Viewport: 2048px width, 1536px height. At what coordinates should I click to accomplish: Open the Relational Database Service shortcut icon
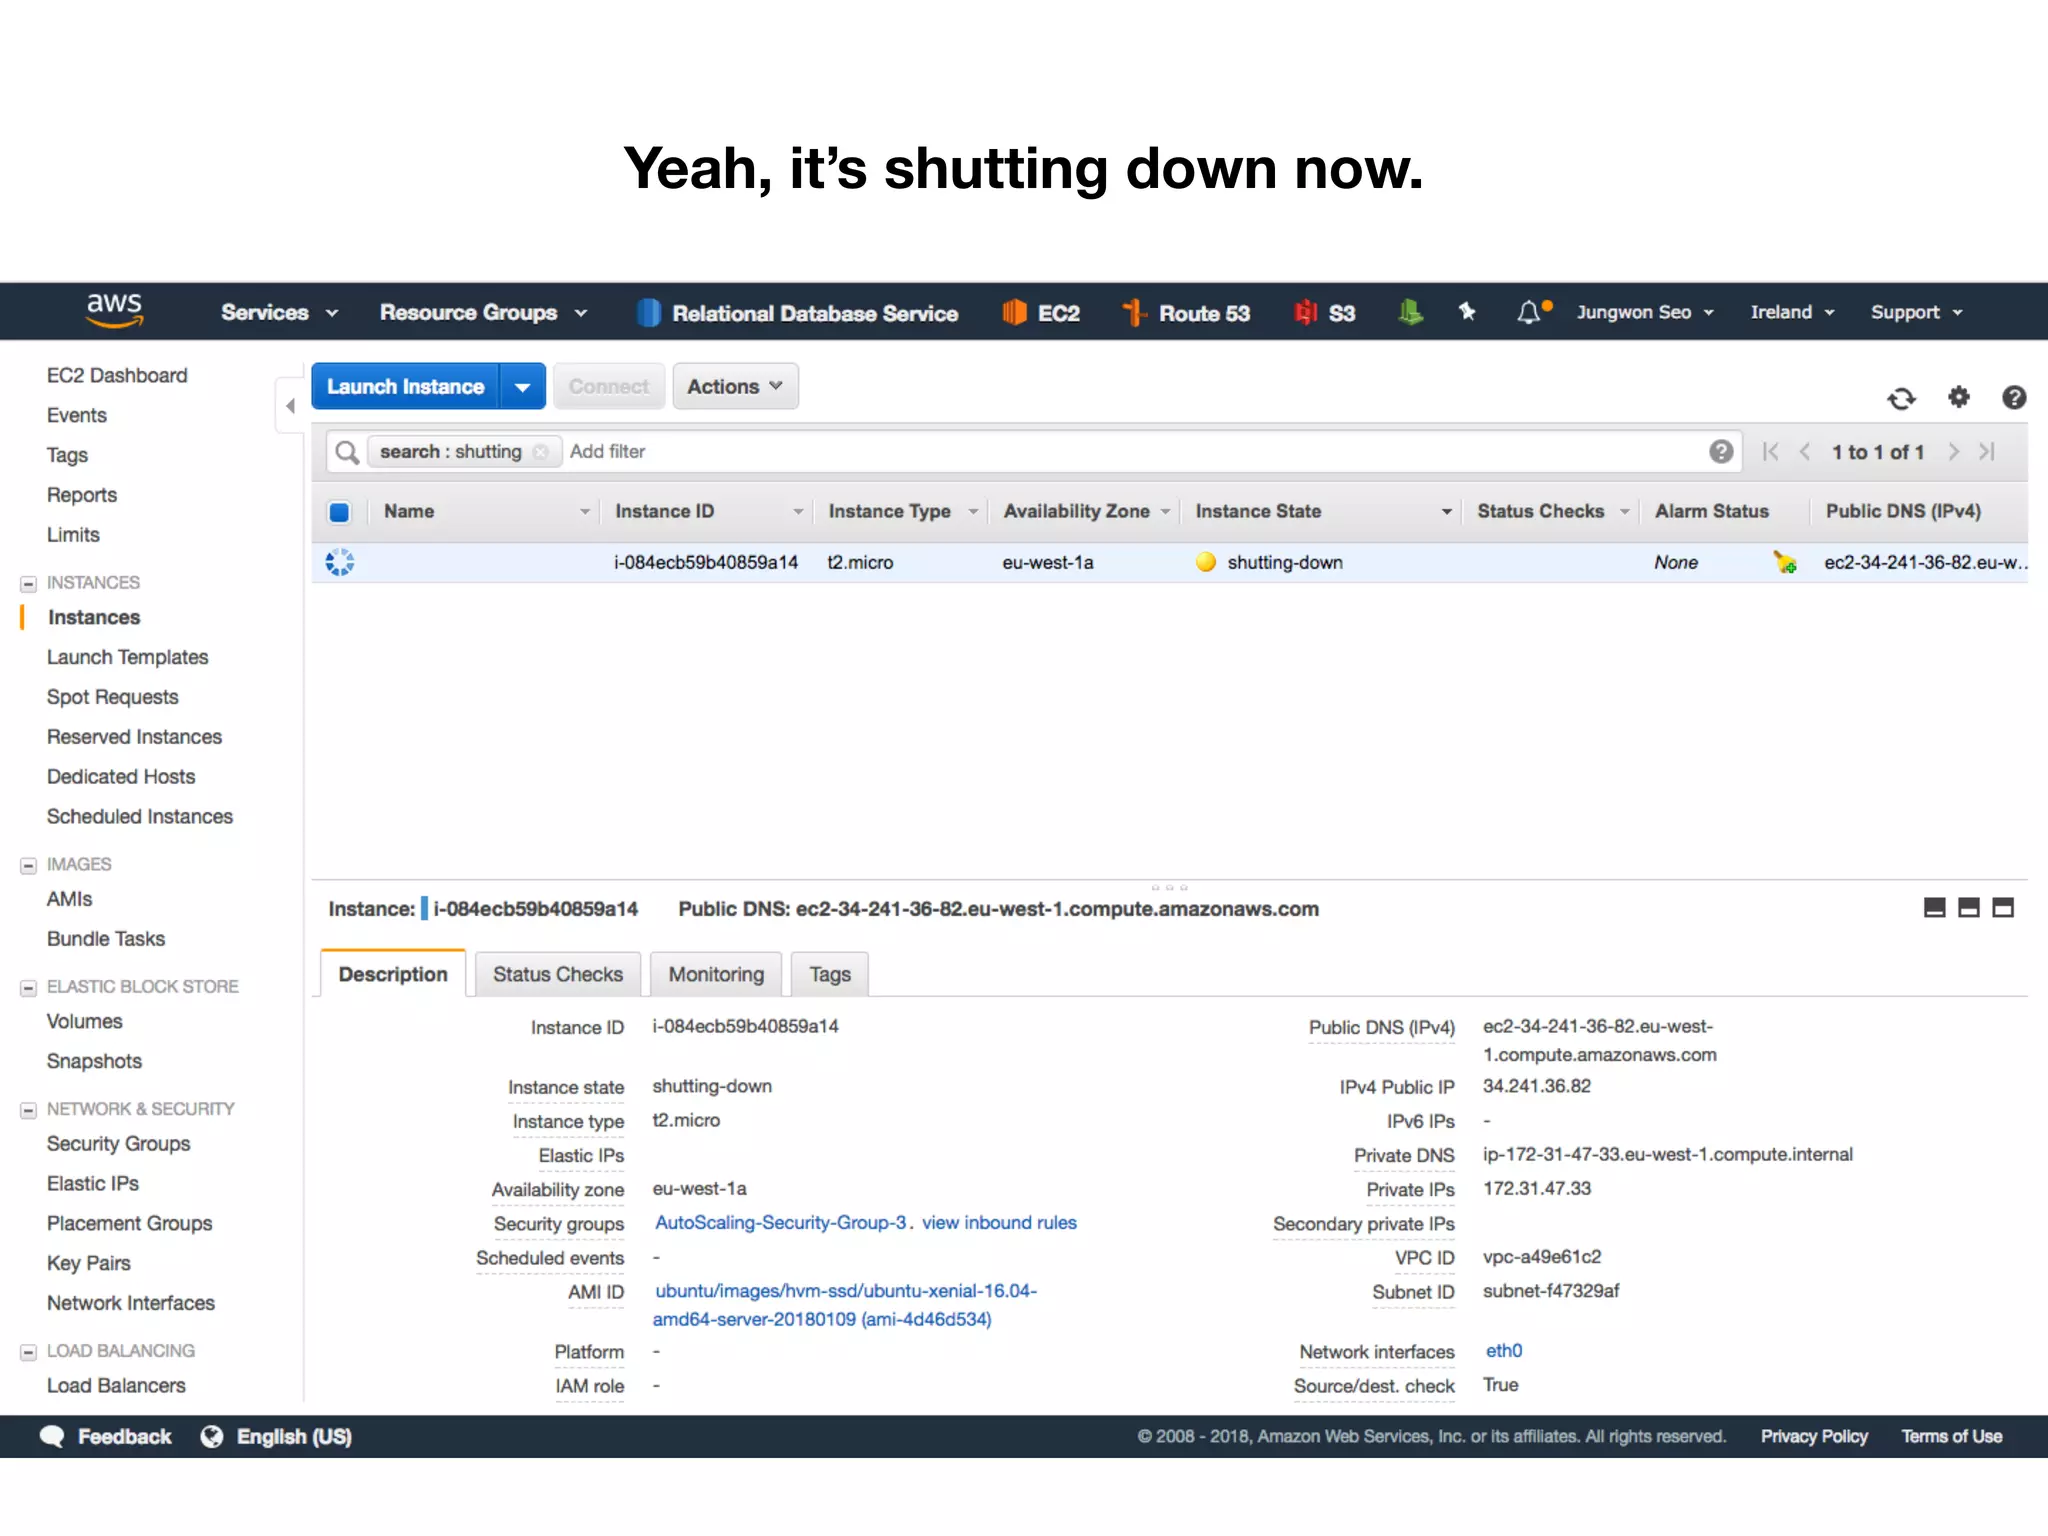click(x=648, y=313)
